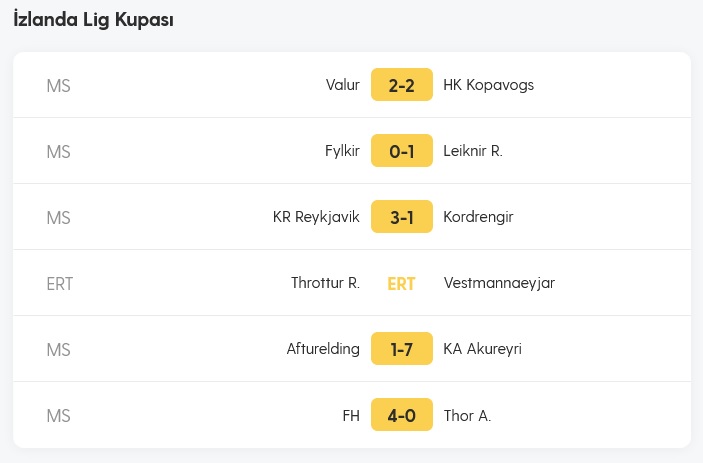
Task: Click the KR Reykjavik team name
Action: 316,217
